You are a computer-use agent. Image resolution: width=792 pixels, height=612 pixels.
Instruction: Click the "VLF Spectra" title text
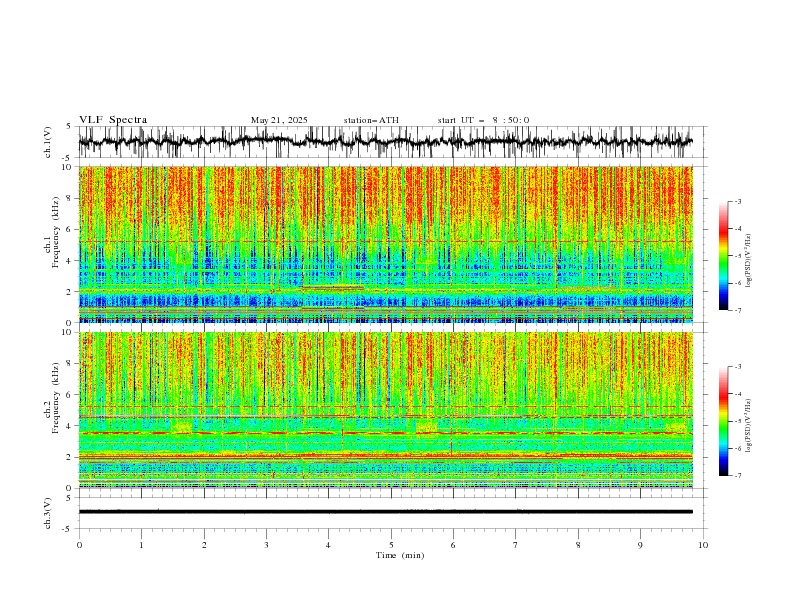coord(113,120)
